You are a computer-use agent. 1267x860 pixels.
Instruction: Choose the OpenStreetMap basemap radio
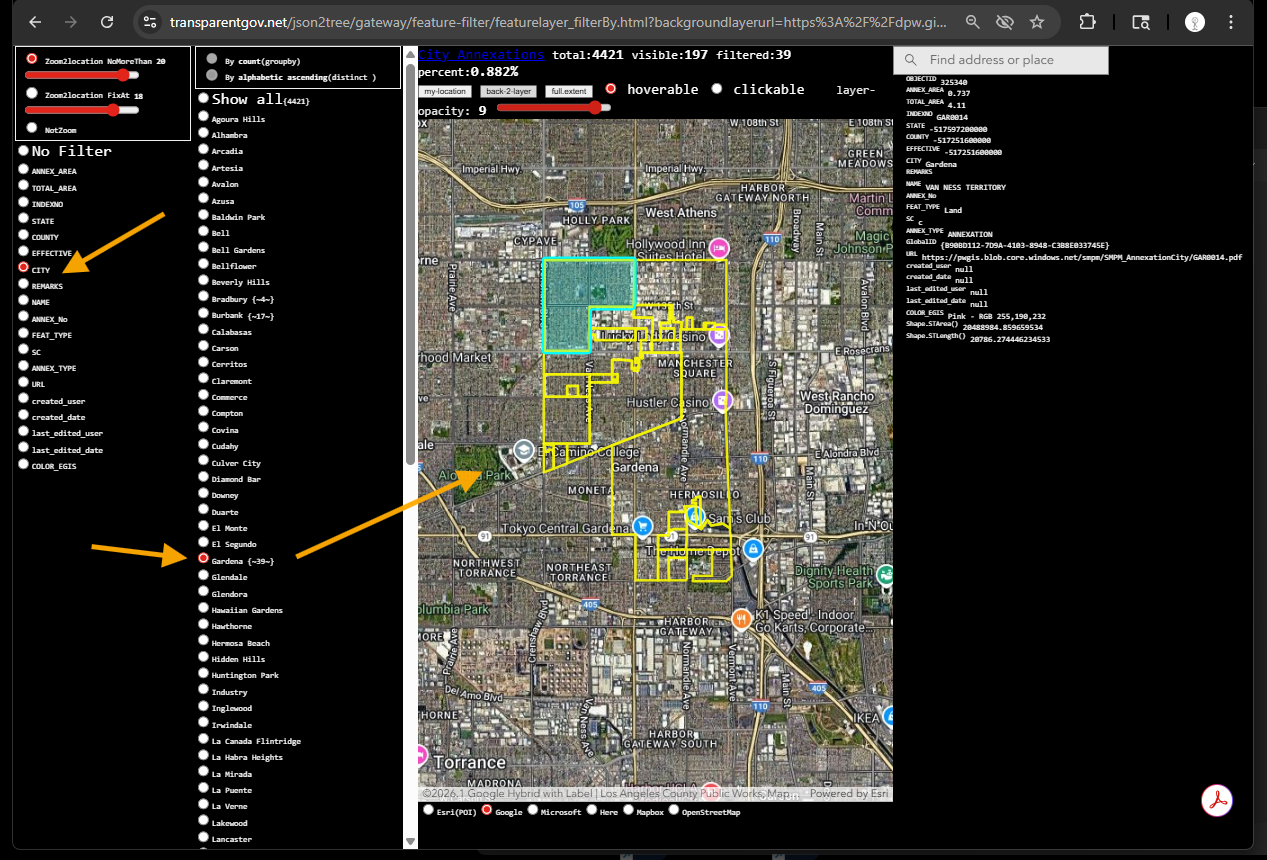point(674,811)
